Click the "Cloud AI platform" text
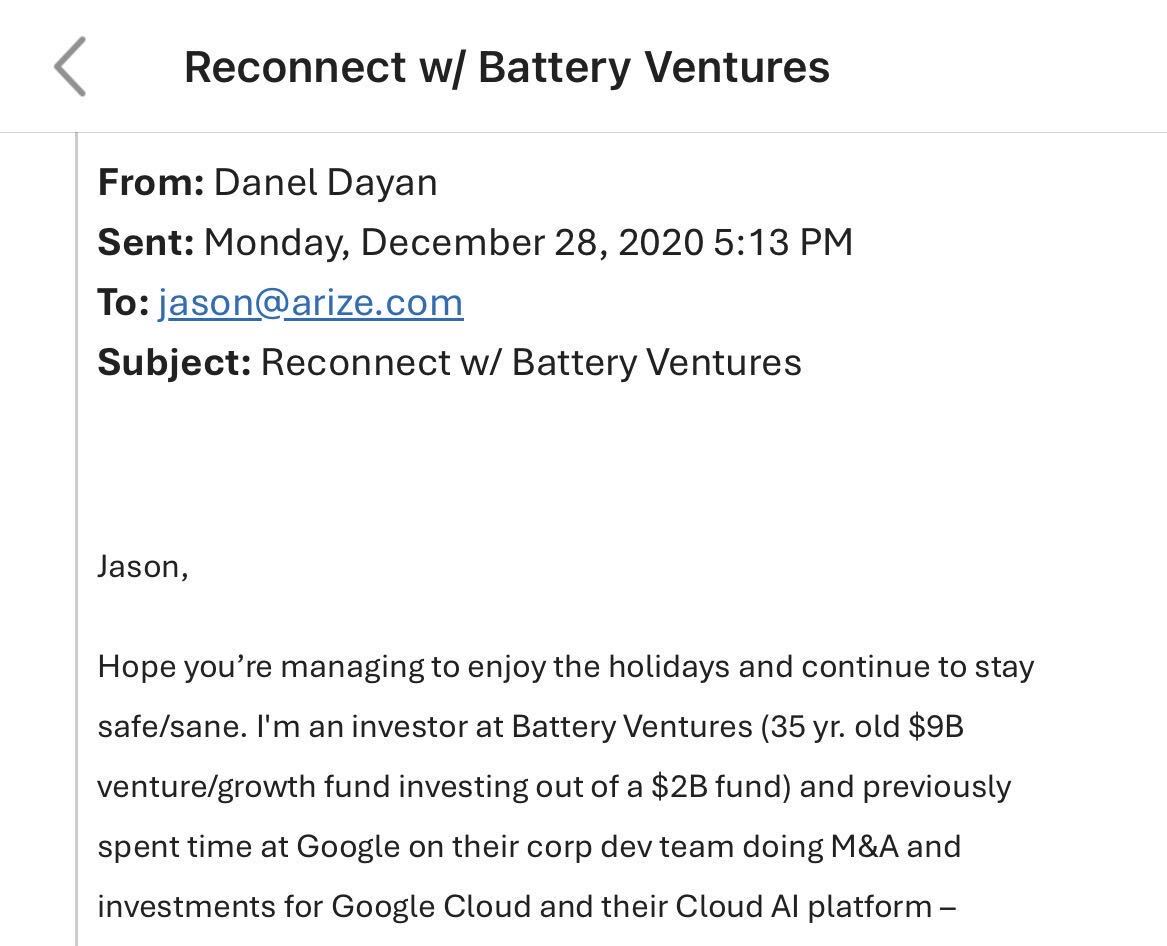Image resolution: width=1167 pixels, height=946 pixels. [803, 907]
